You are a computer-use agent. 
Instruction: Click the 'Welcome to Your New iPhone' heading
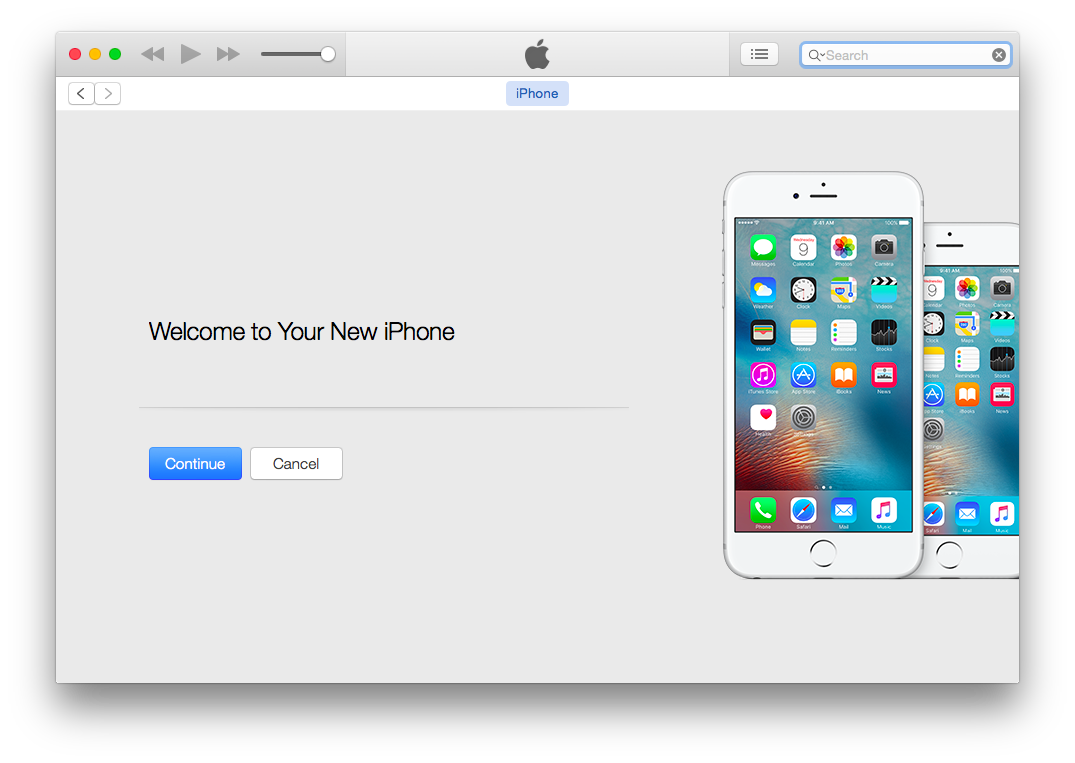point(302,332)
